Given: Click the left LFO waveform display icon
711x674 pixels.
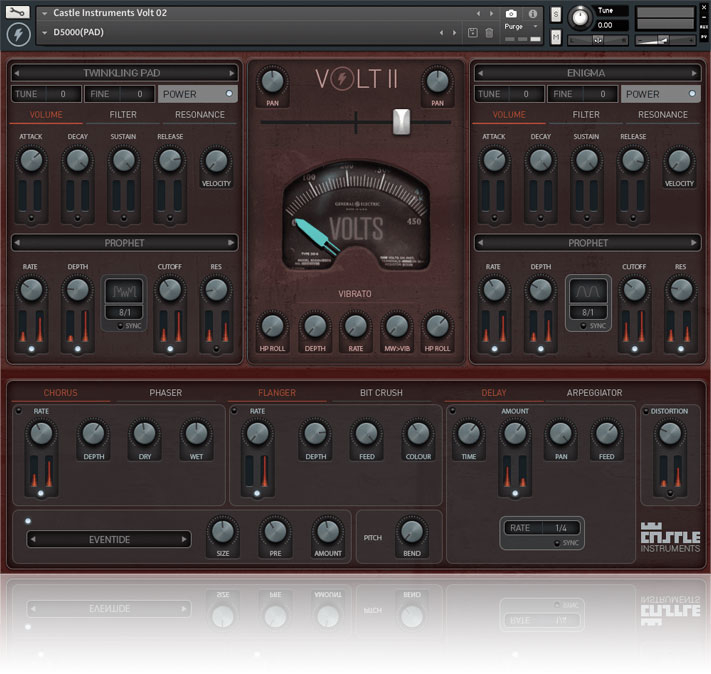Looking at the screenshot, I should coord(127,292).
